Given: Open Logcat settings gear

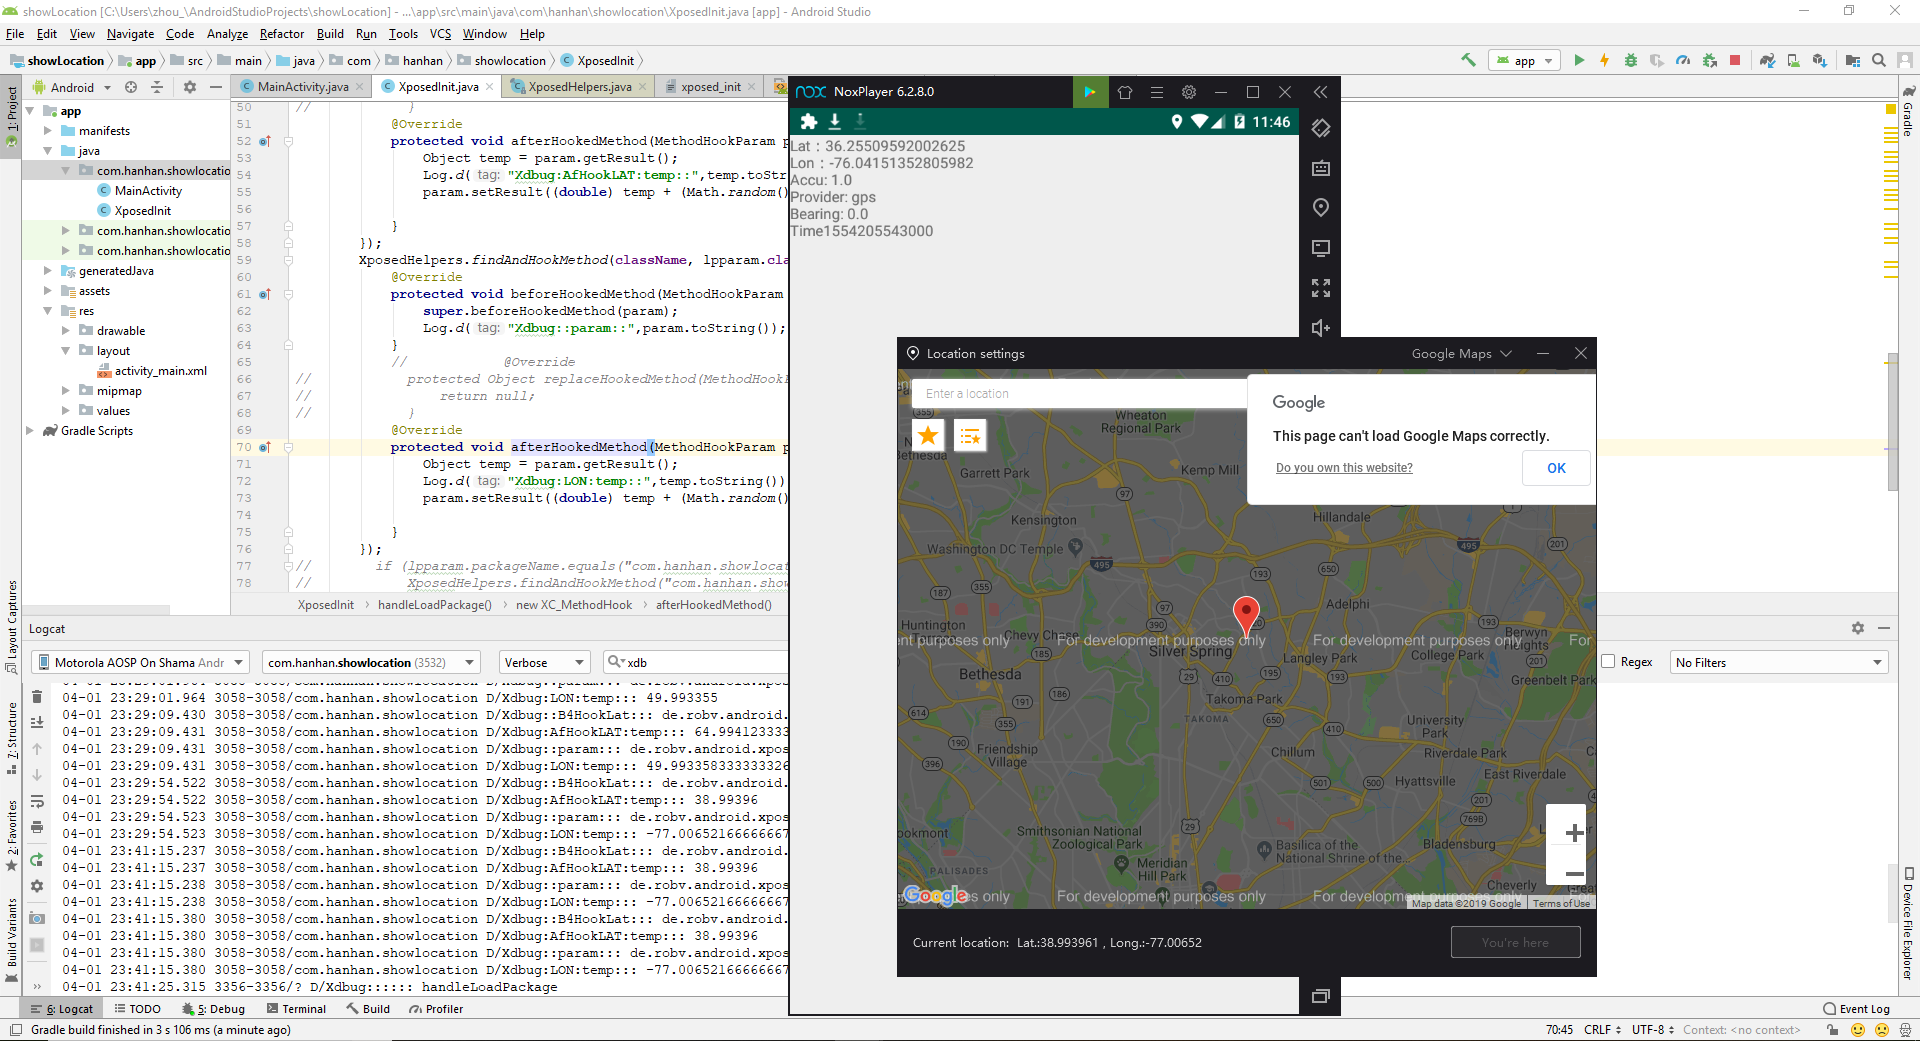Looking at the screenshot, I should click(1858, 628).
